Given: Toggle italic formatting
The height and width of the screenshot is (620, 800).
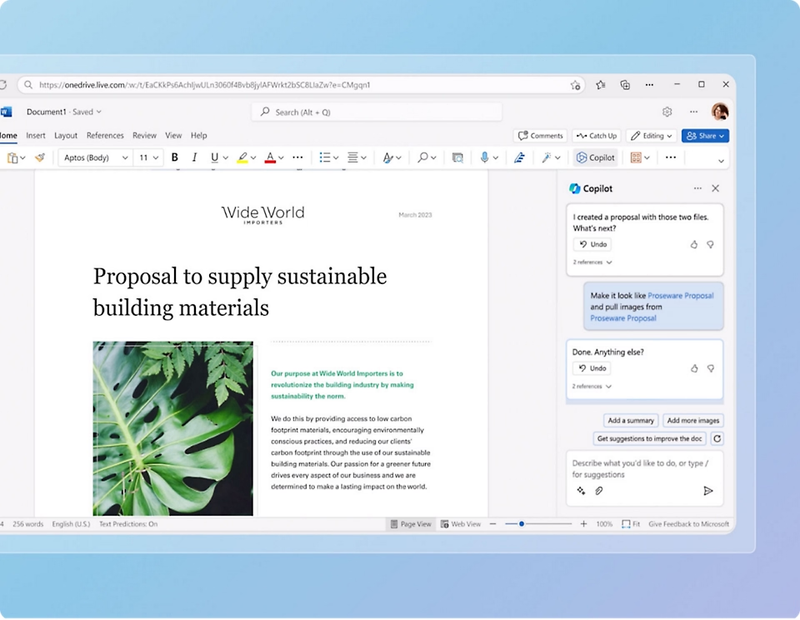Looking at the screenshot, I should [x=194, y=158].
